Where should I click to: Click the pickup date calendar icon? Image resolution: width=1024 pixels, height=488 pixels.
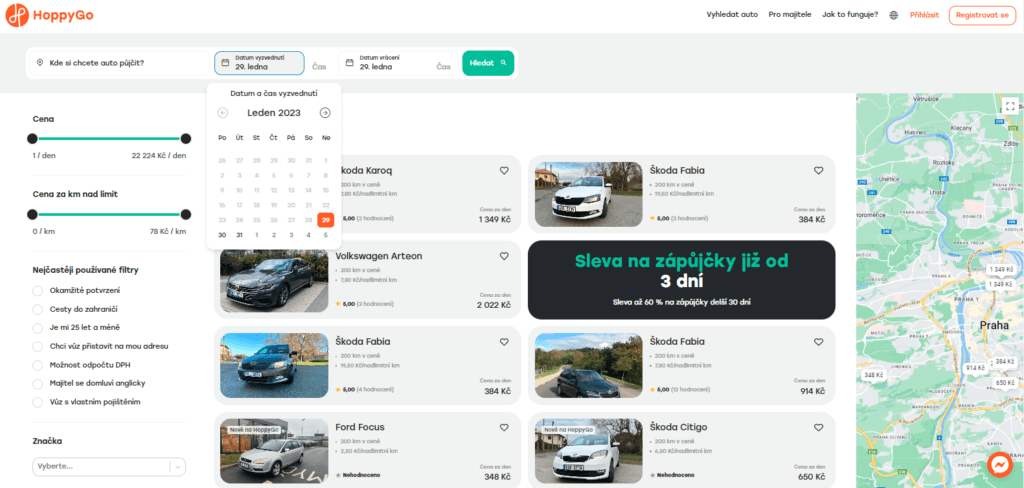click(225, 63)
